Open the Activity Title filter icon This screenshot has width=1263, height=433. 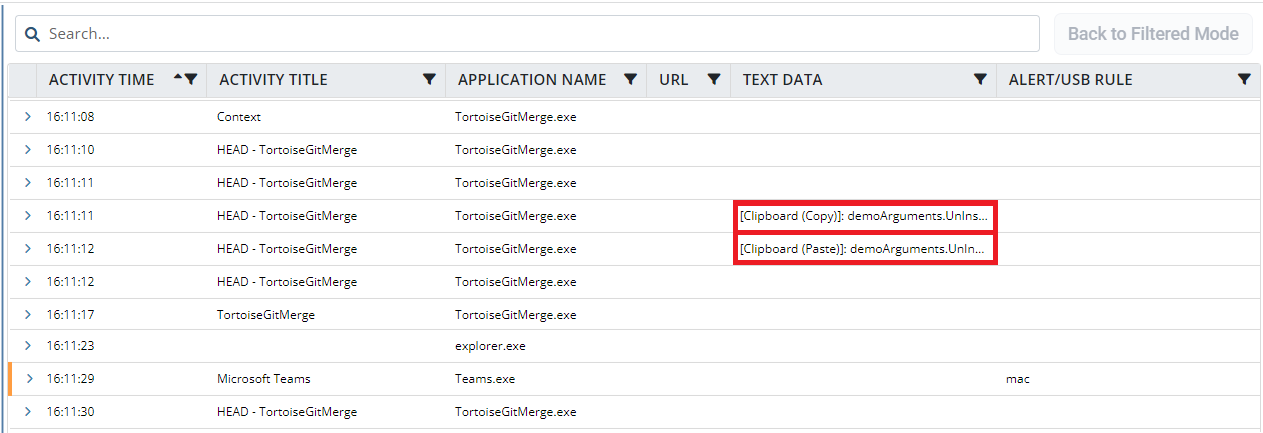coord(429,80)
